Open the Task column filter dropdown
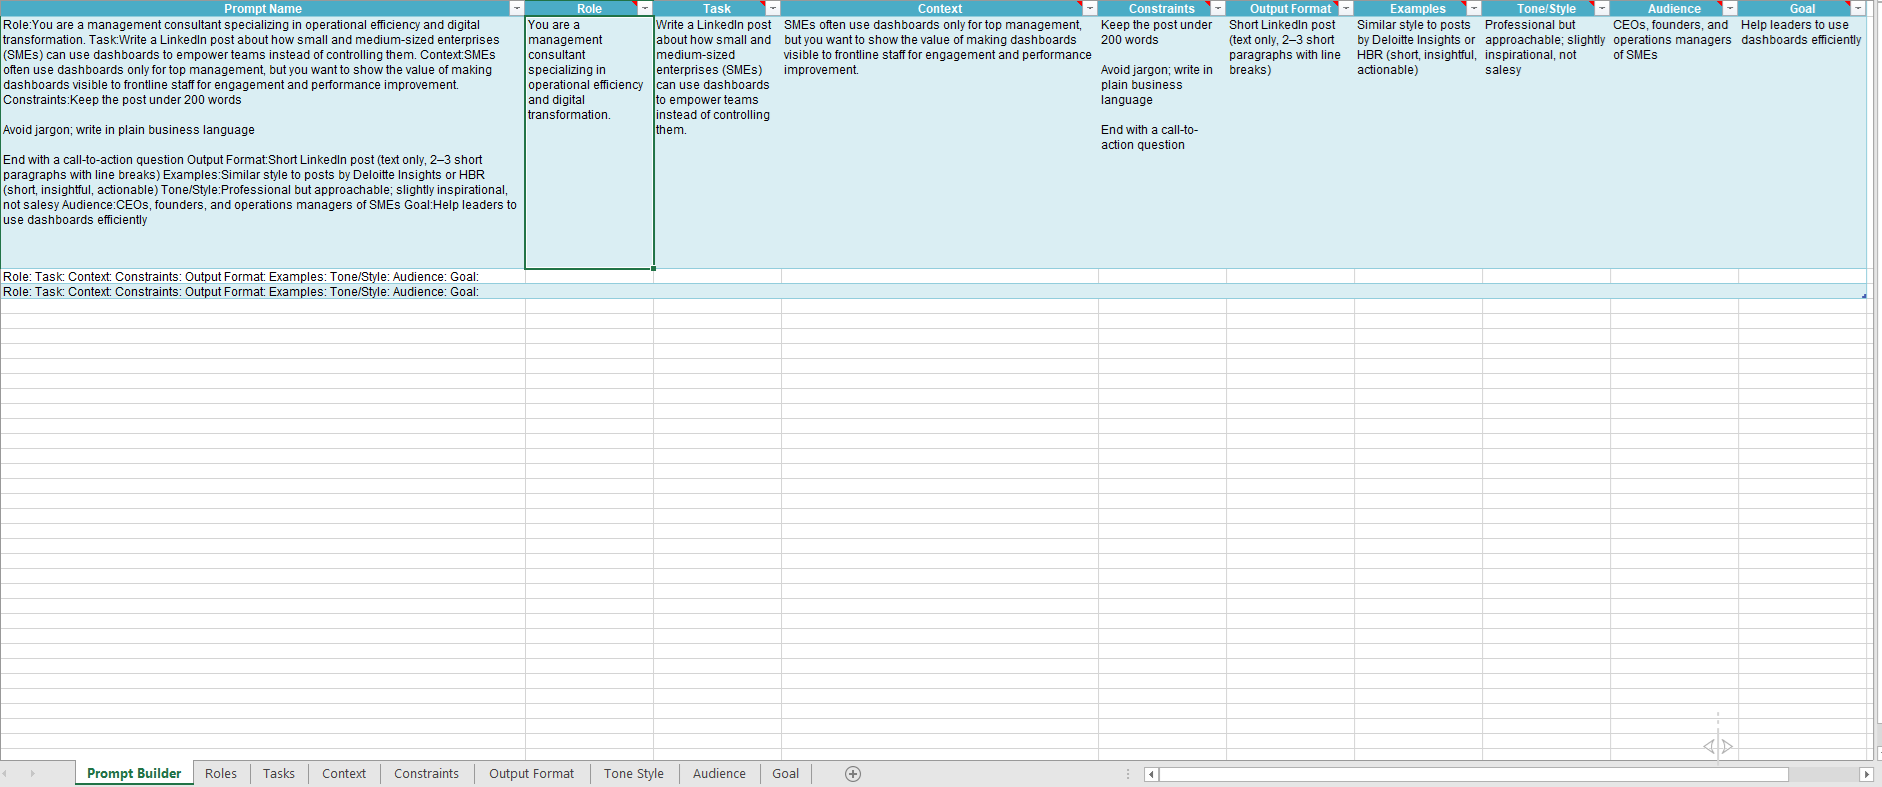 tap(773, 8)
